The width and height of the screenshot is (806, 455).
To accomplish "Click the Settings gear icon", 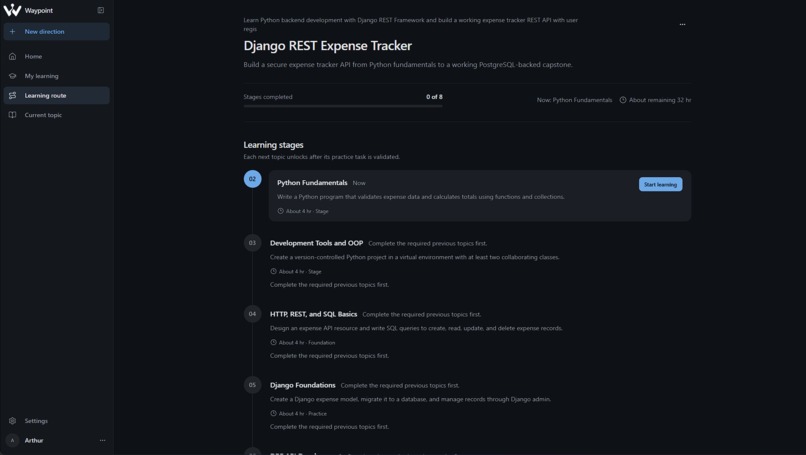I will pyautogui.click(x=13, y=421).
